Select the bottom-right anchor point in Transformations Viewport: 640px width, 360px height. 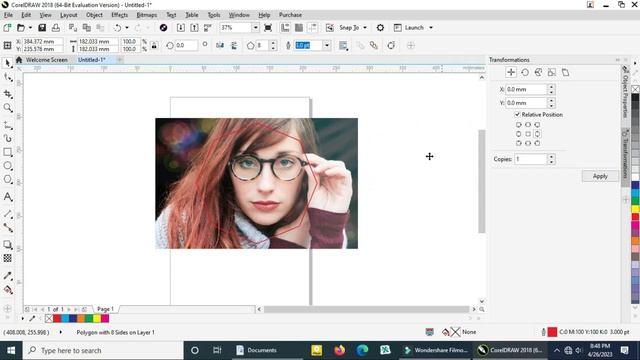click(537, 143)
